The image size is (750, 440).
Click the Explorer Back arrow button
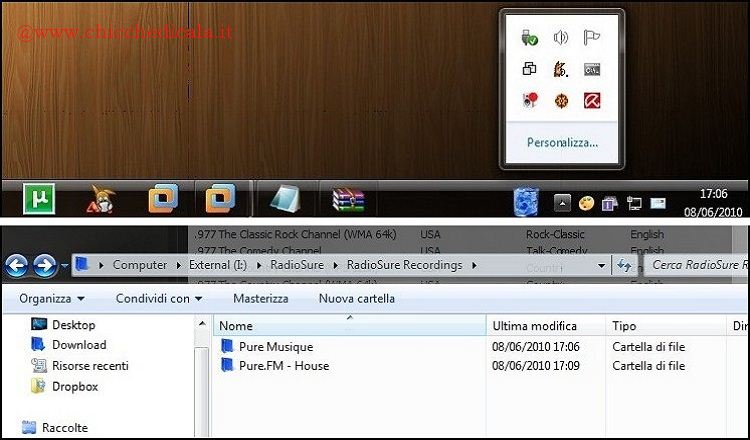coord(17,265)
